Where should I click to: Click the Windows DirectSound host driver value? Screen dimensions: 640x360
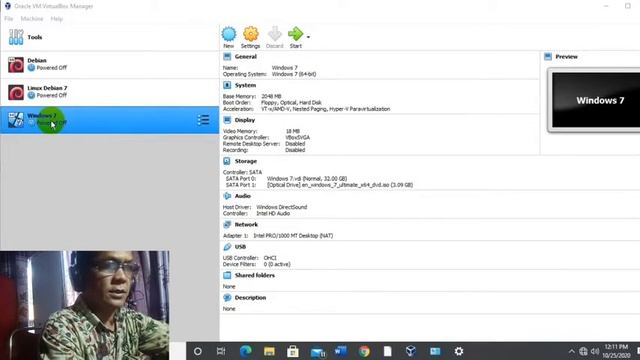(282, 207)
